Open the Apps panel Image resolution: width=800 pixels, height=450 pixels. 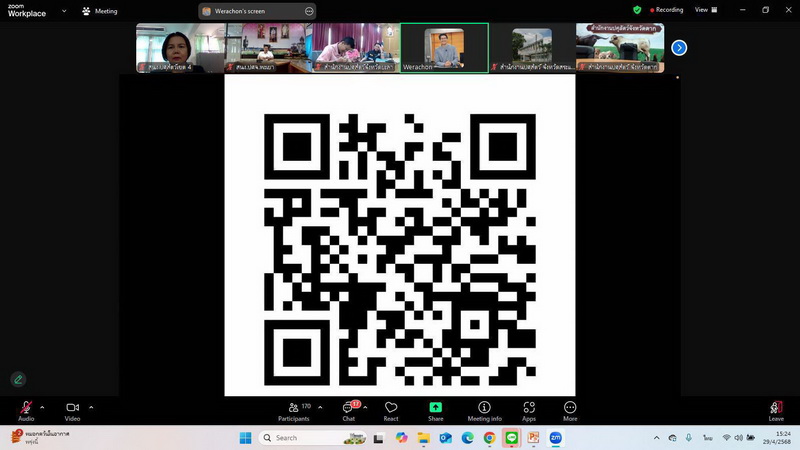click(529, 411)
